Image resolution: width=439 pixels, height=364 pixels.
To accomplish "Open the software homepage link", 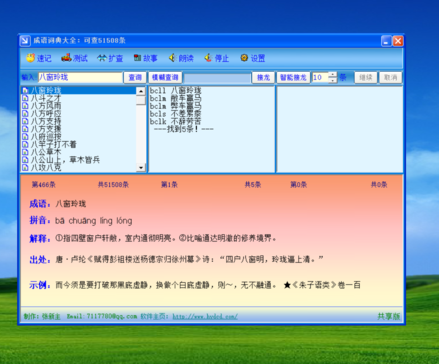I will (205, 316).
